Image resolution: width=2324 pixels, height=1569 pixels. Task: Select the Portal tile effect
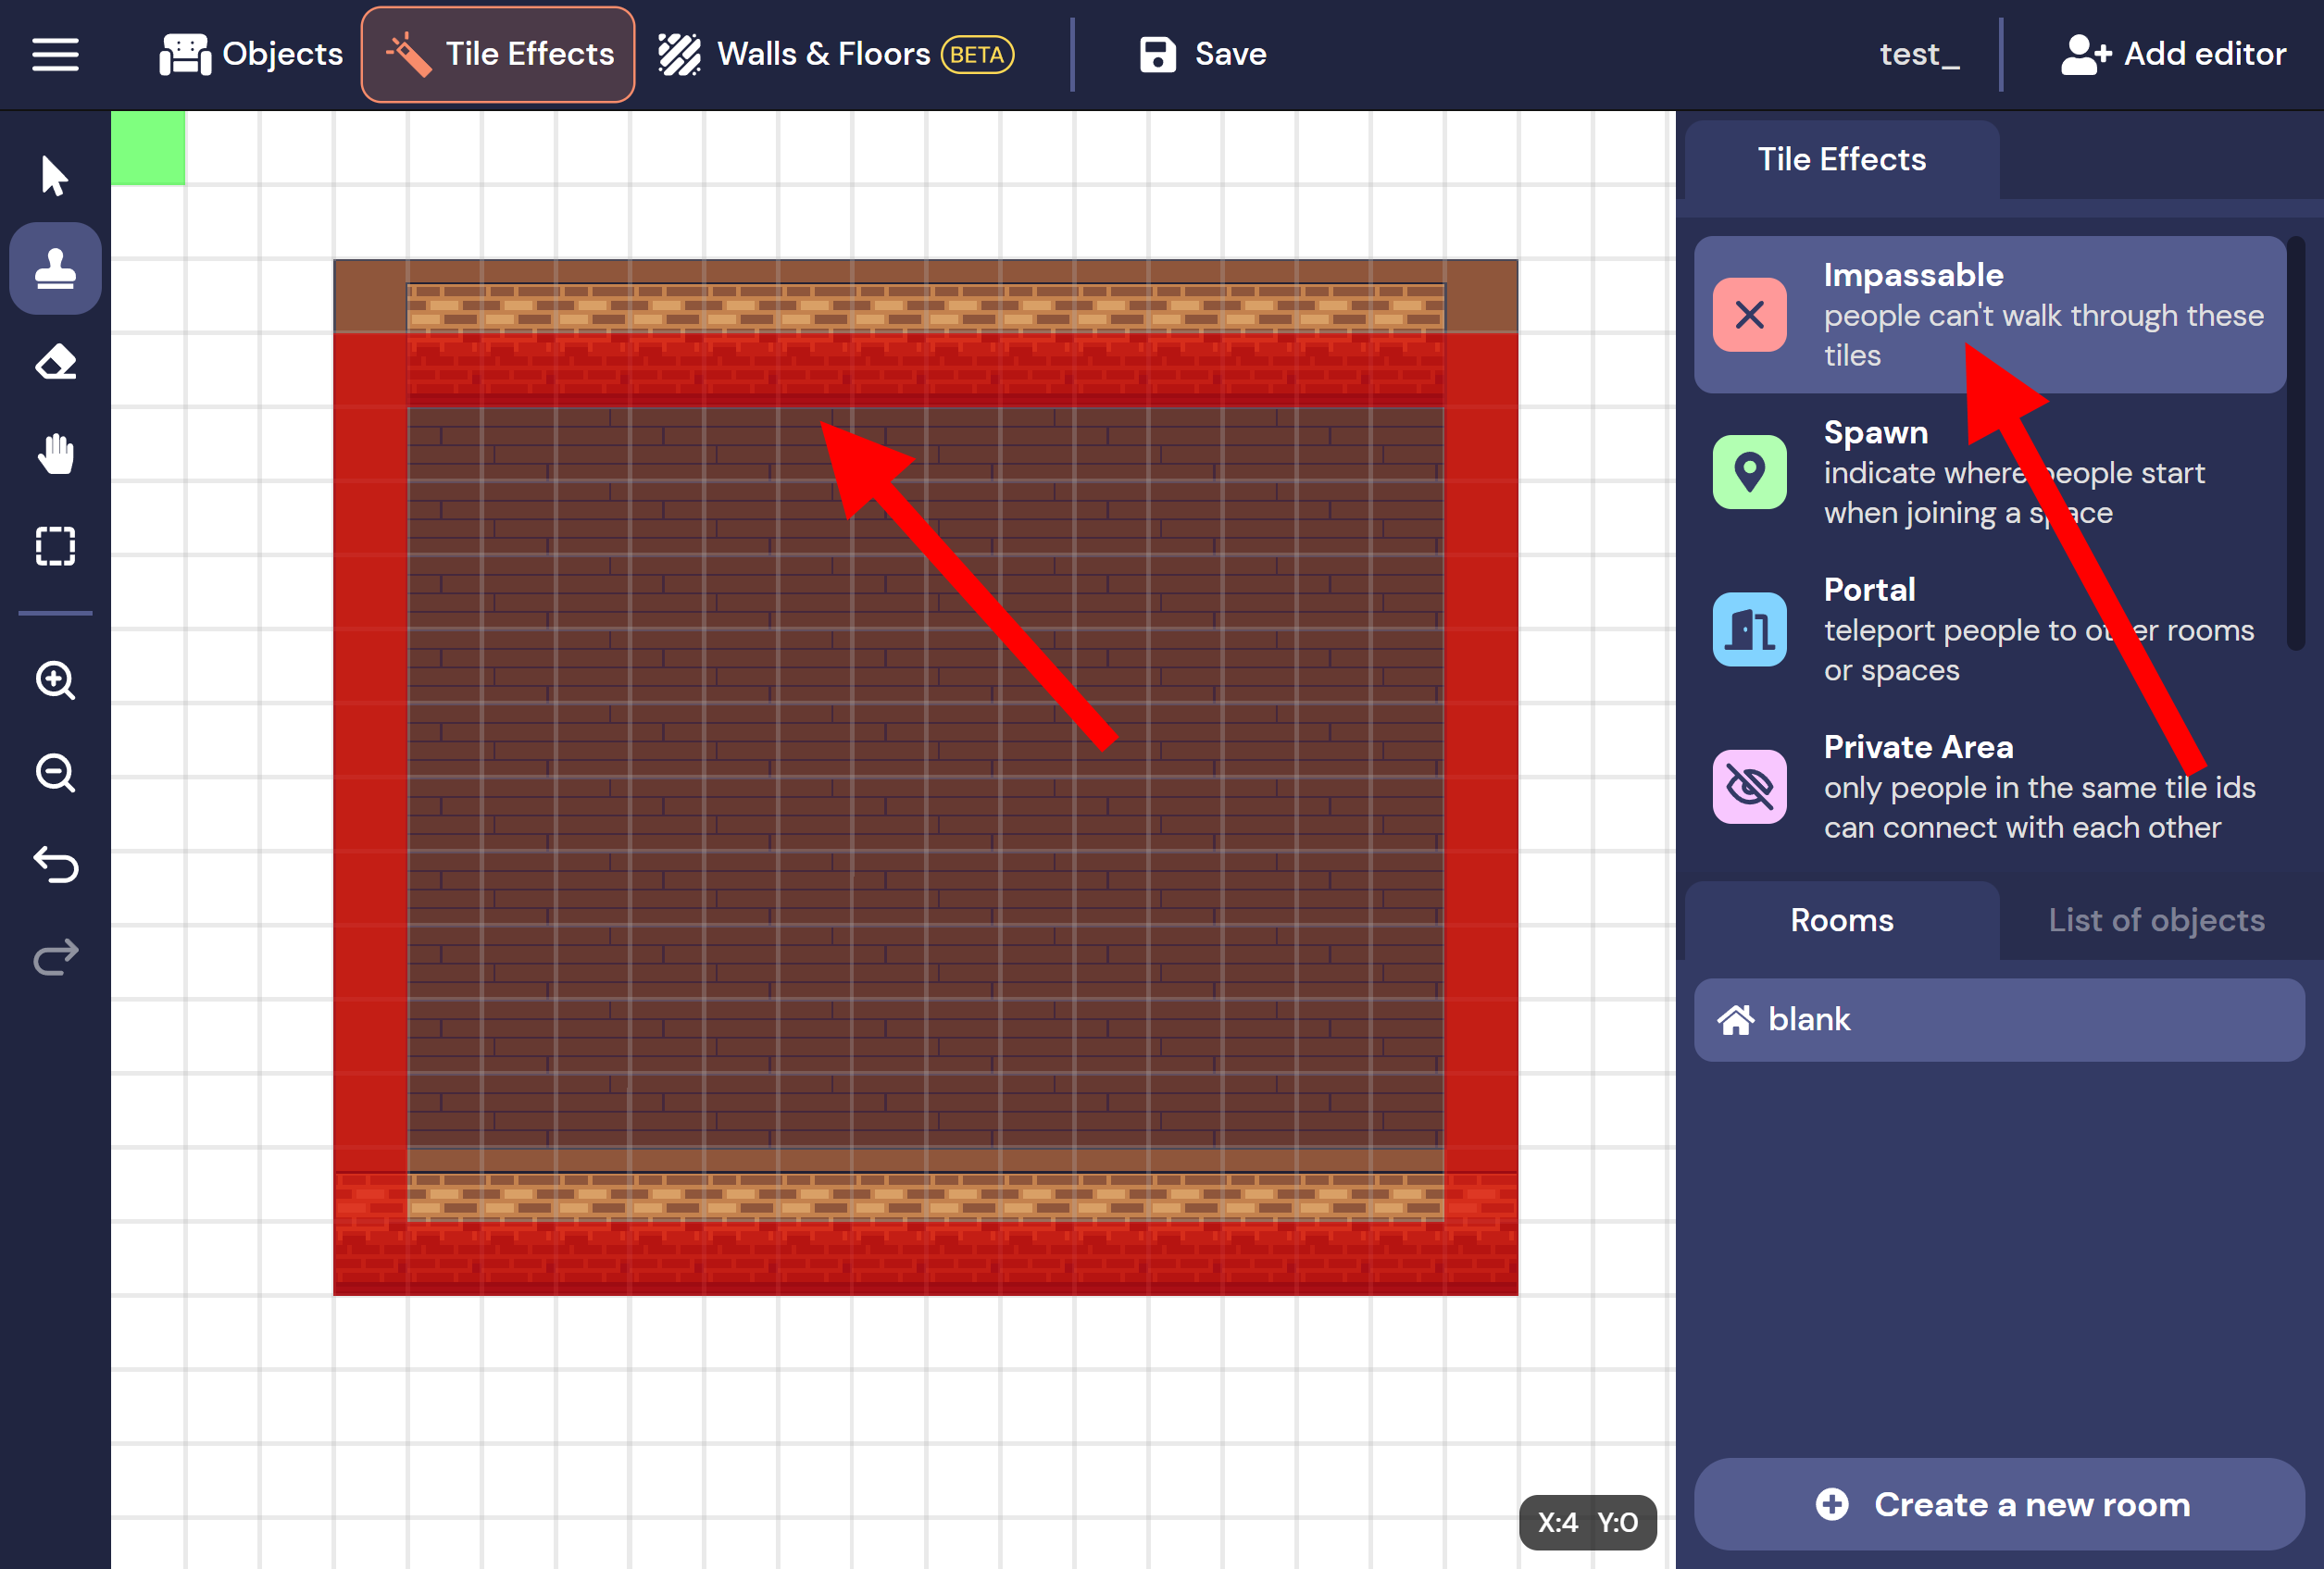[1988, 629]
